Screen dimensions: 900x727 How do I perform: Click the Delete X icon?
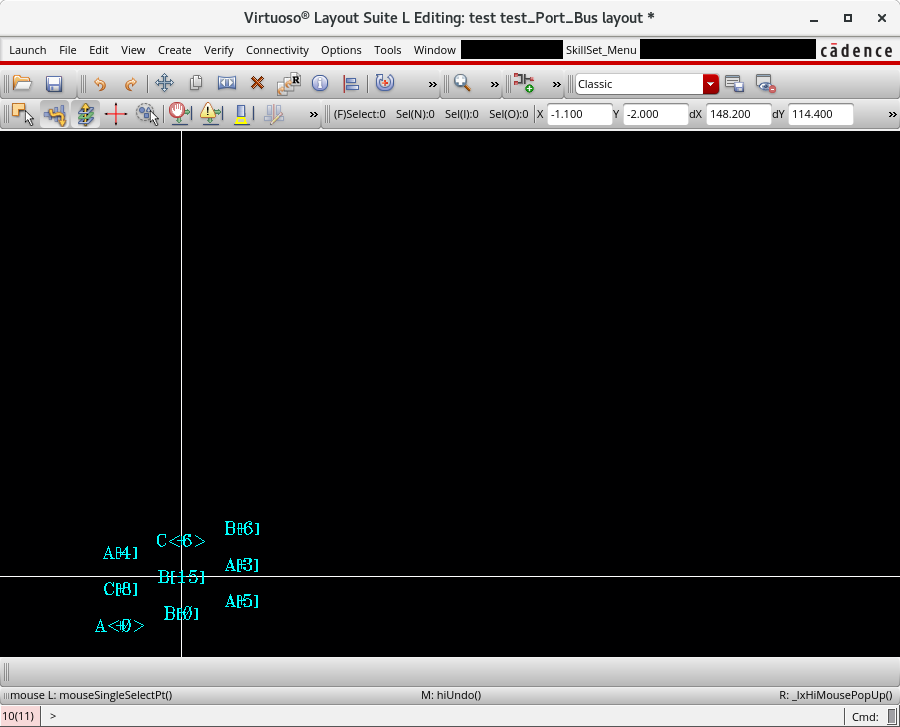[257, 83]
